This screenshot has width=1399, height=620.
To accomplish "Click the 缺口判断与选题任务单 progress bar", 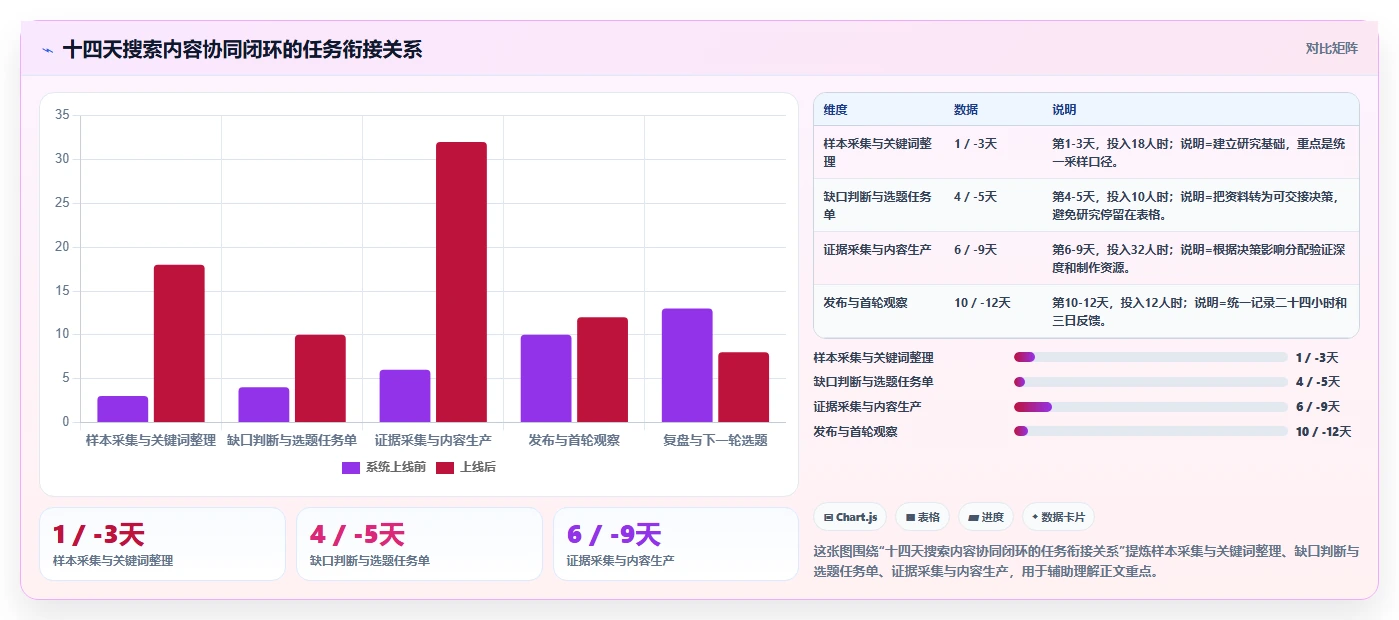I will point(1150,382).
